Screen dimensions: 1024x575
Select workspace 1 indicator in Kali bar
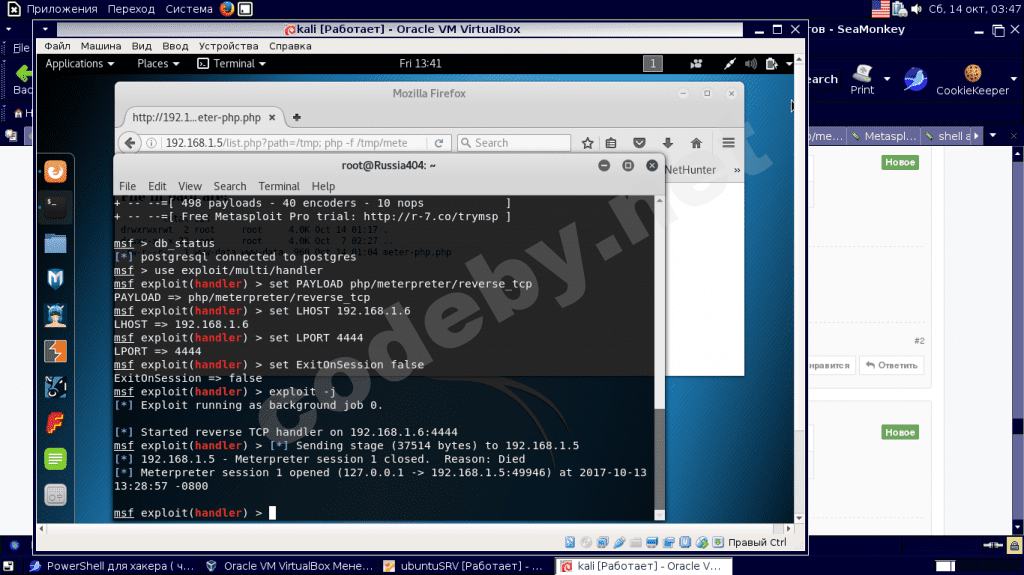coord(652,63)
